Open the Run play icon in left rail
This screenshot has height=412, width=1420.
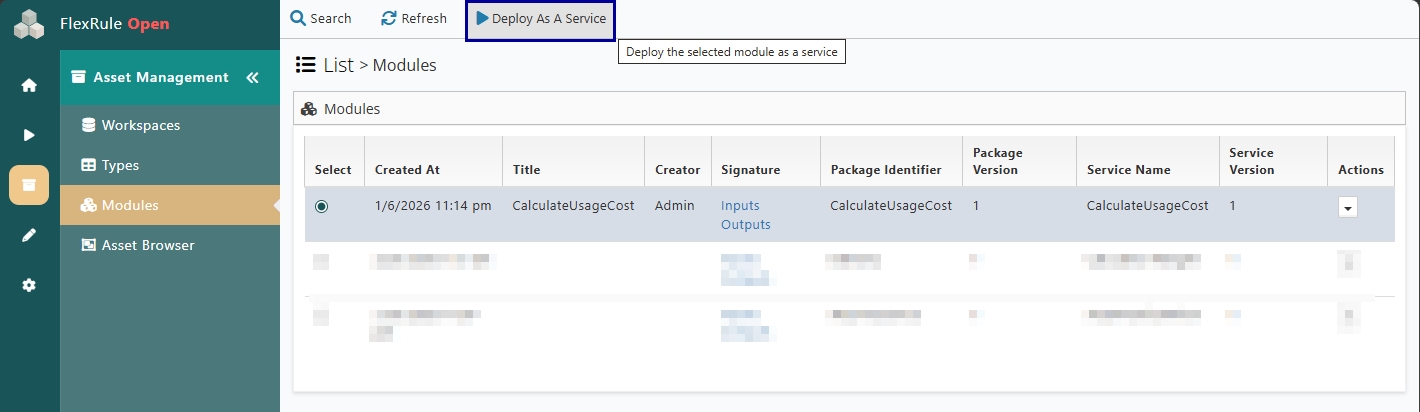point(29,135)
